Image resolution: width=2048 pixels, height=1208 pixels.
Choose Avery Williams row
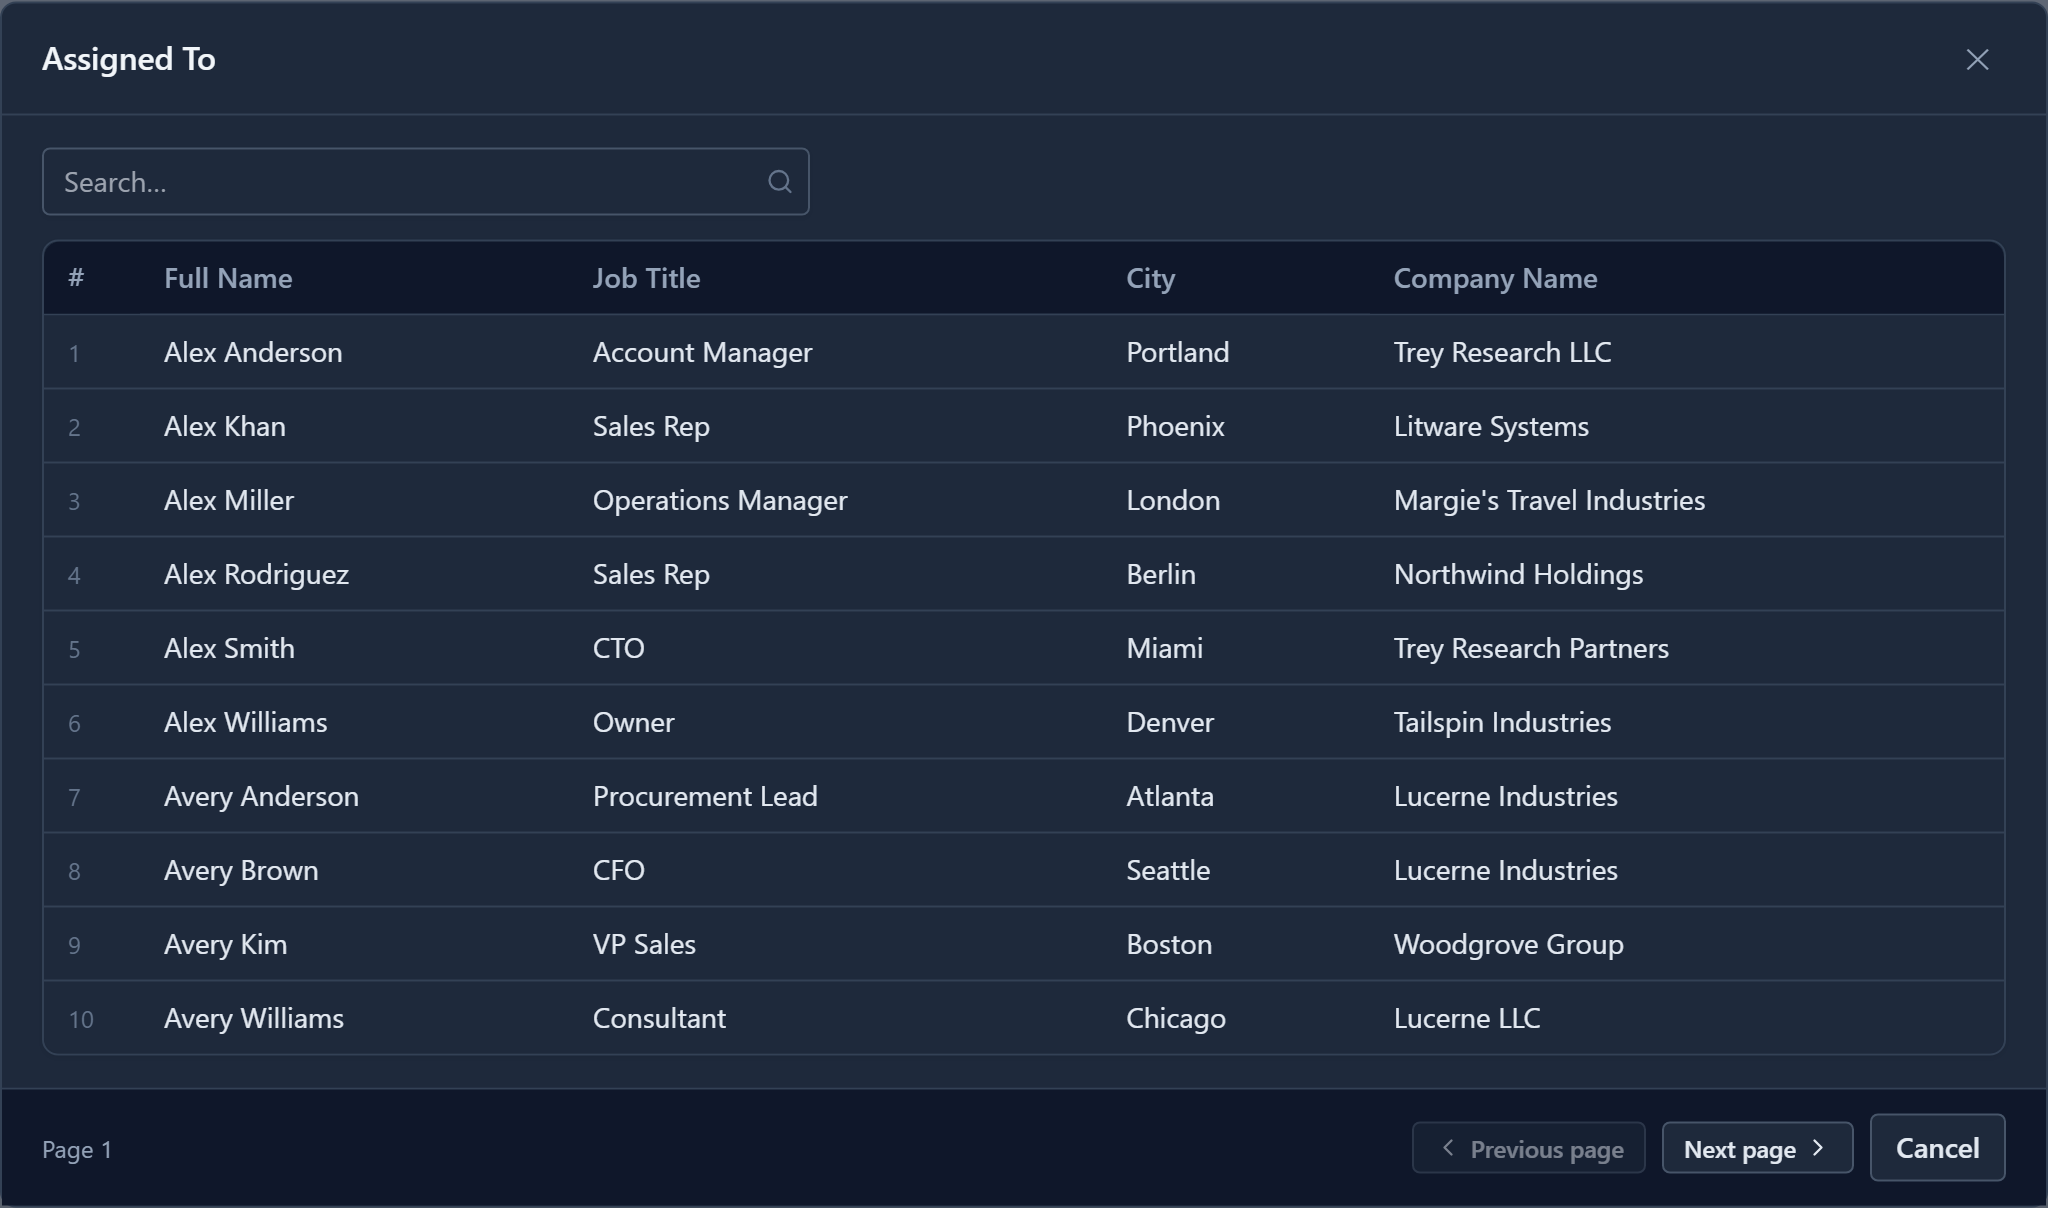pyautogui.click(x=1024, y=1018)
